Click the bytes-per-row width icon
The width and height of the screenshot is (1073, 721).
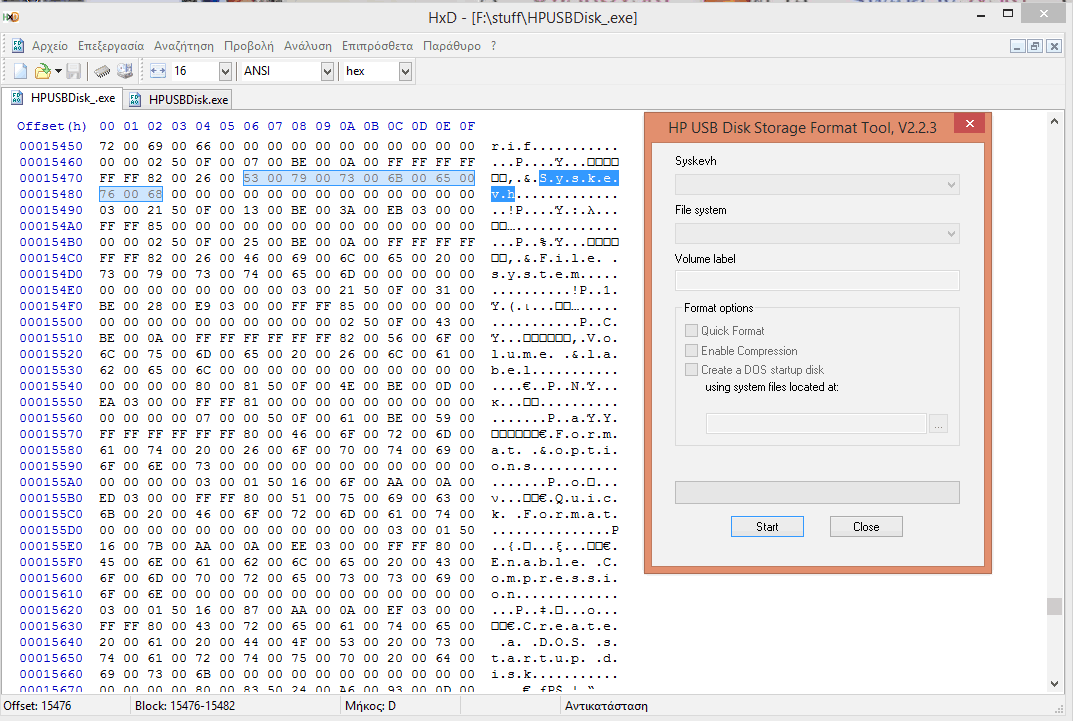coord(158,71)
